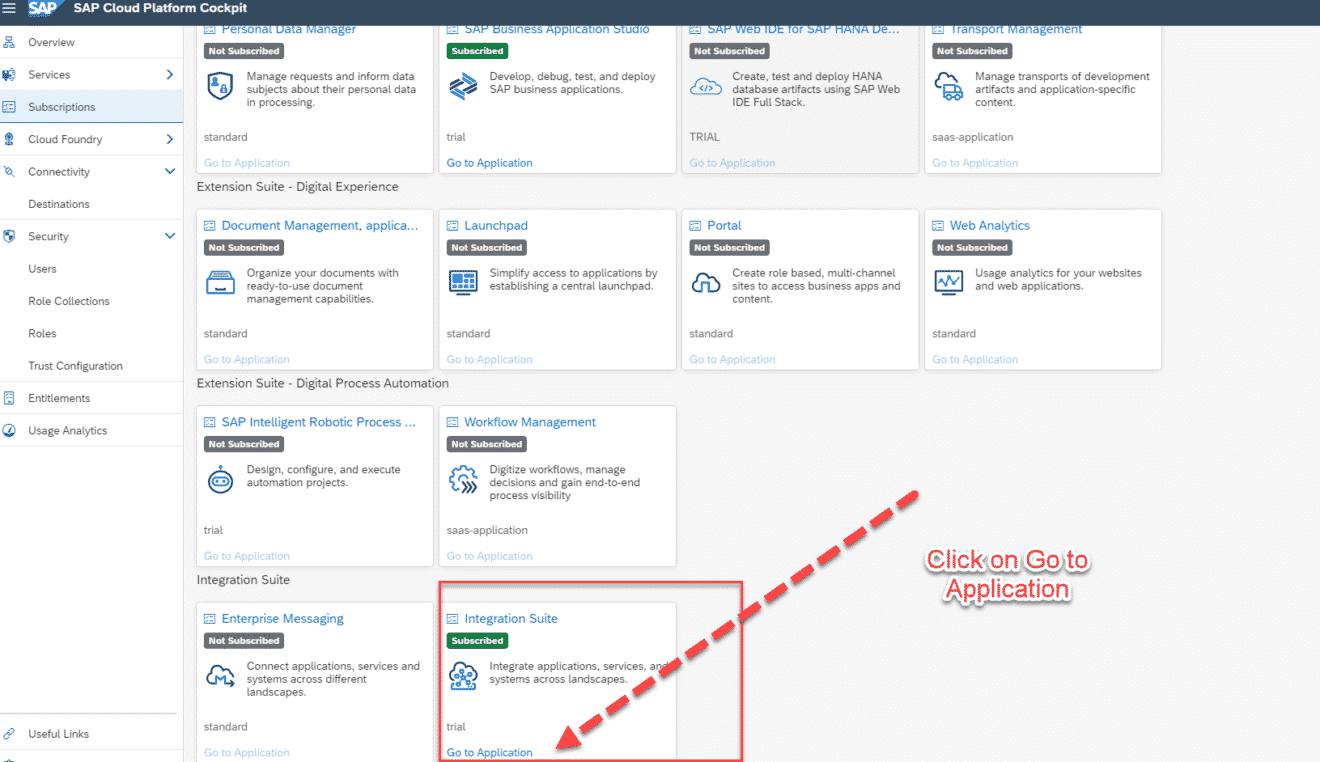Collapse the Security section chevron

click(170, 236)
